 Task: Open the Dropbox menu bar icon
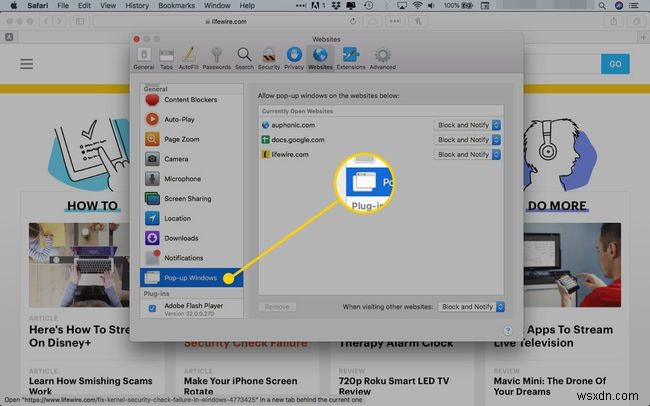pos(336,5)
